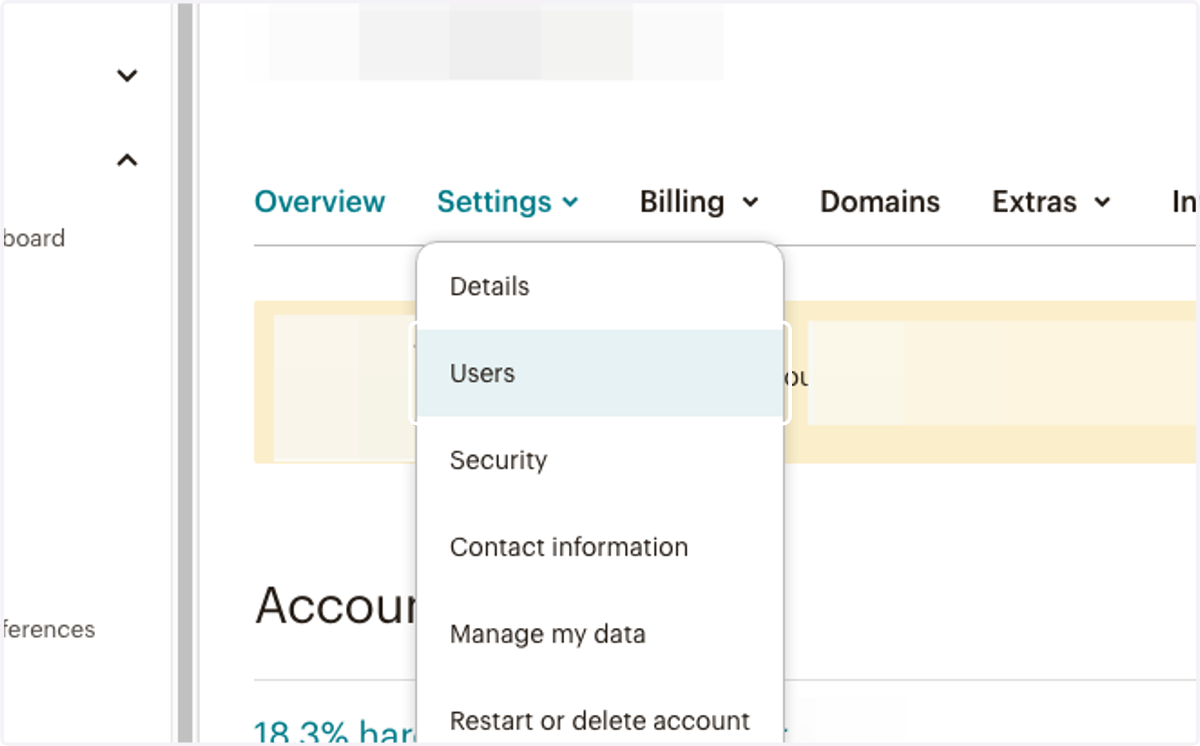Go to the Domains tab

click(880, 202)
